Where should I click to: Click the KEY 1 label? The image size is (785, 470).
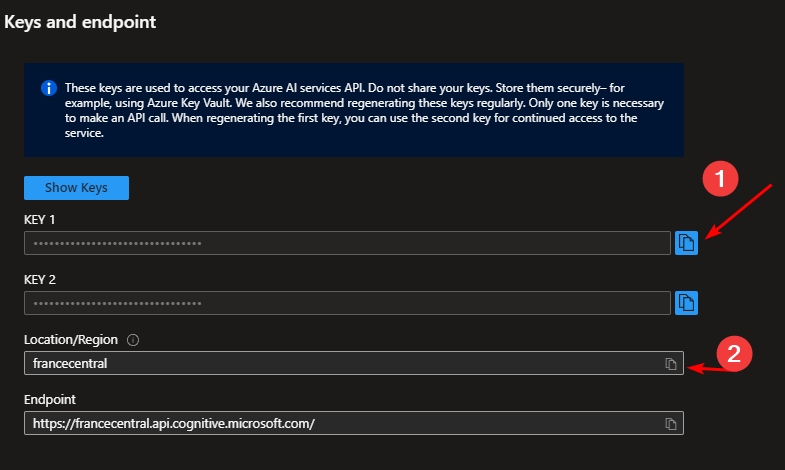tap(42, 220)
